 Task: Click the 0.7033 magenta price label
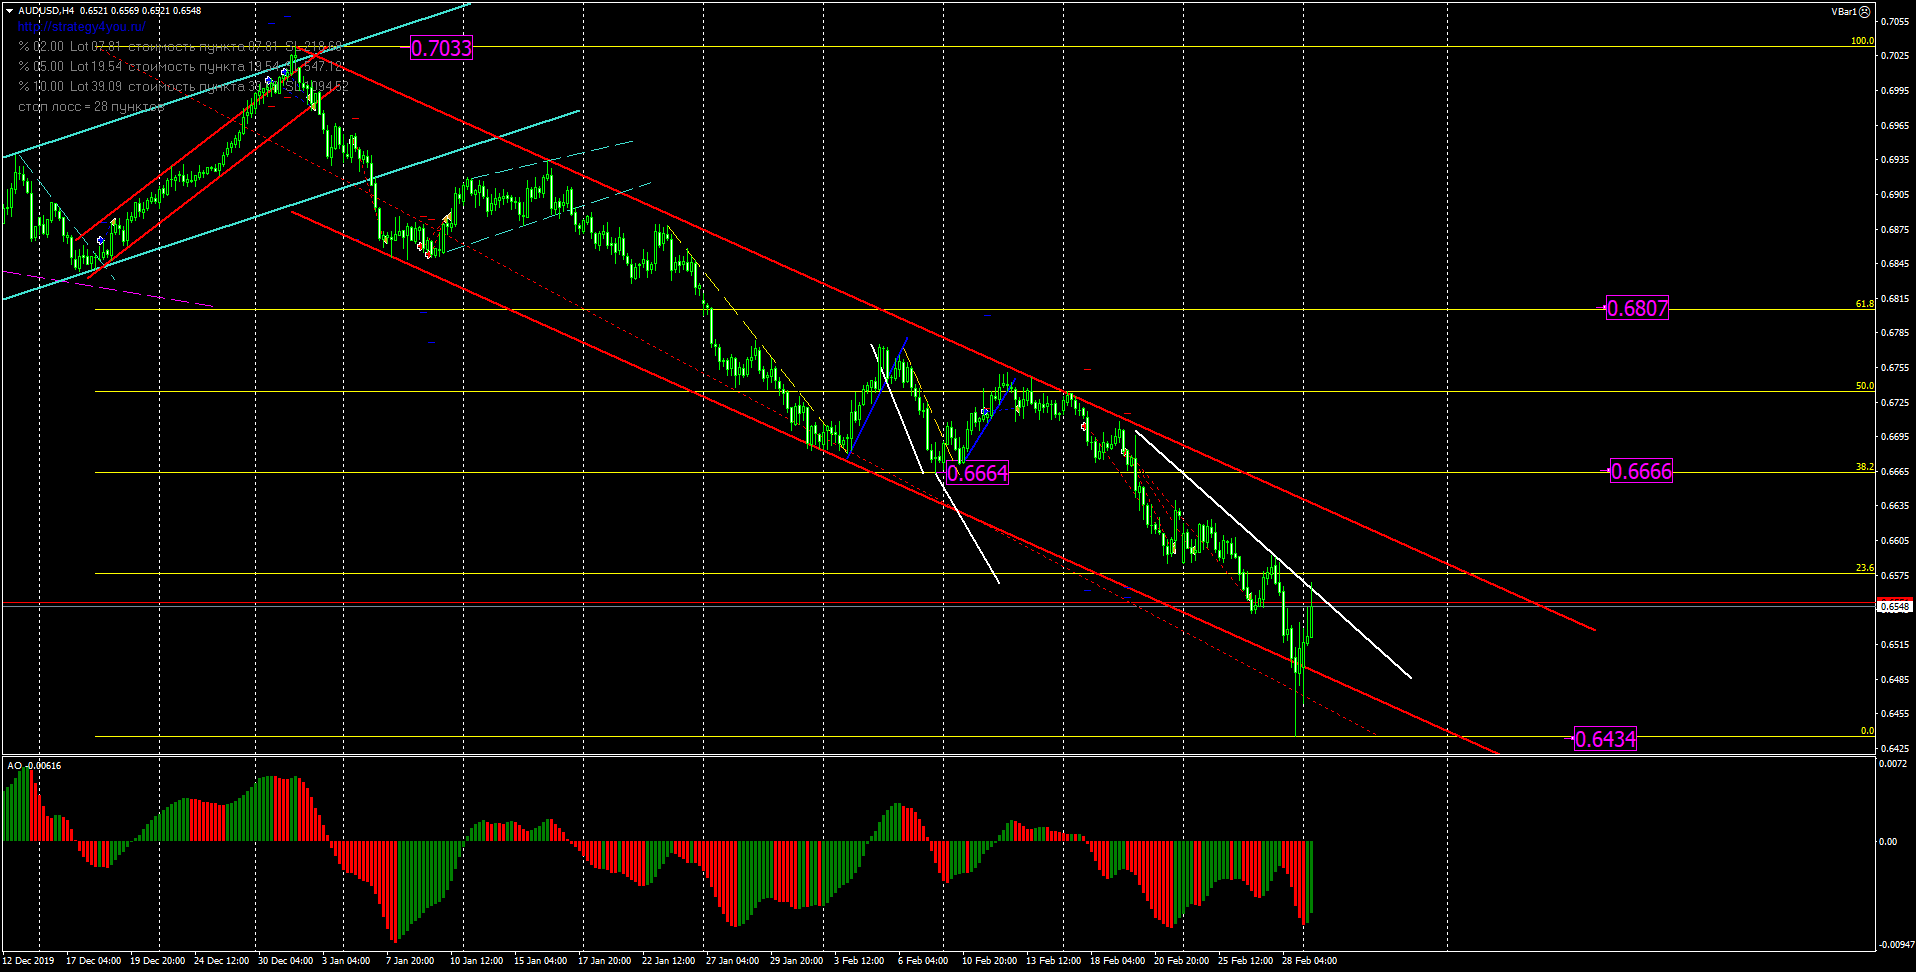[x=441, y=48]
